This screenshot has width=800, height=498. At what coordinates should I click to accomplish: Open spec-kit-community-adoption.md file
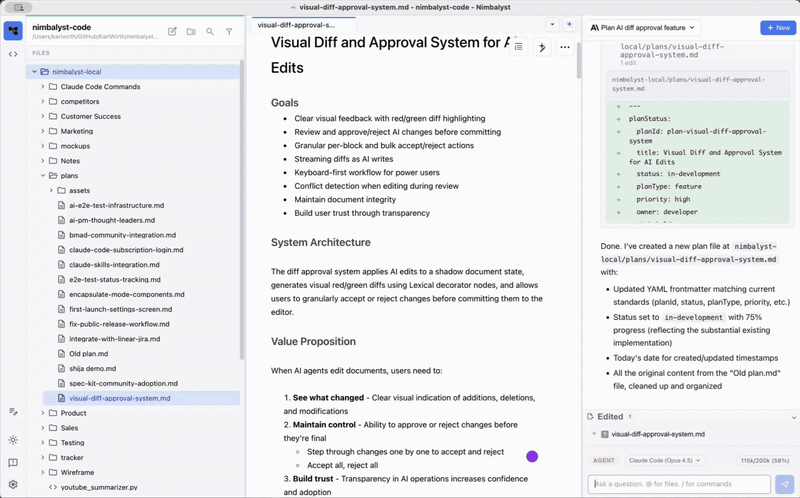point(123,383)
